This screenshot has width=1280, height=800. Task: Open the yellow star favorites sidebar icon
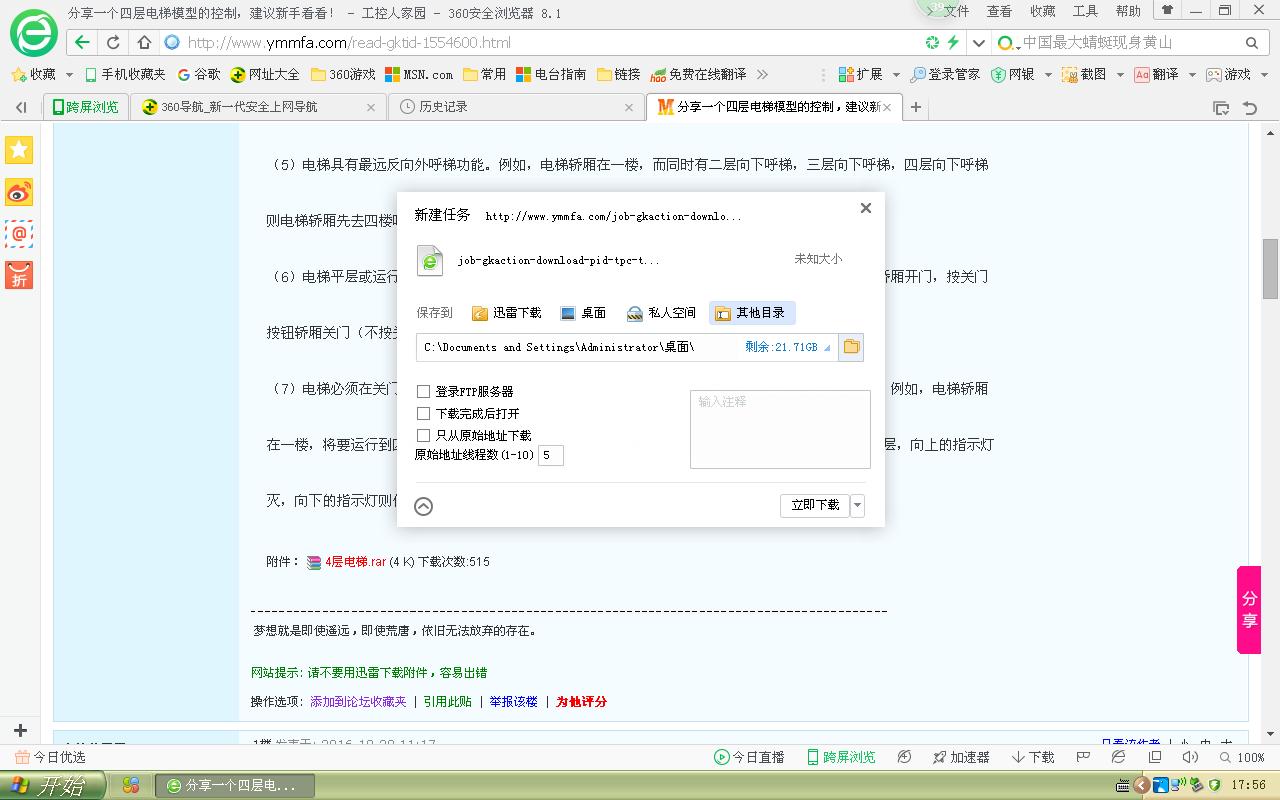pos(19,150)
